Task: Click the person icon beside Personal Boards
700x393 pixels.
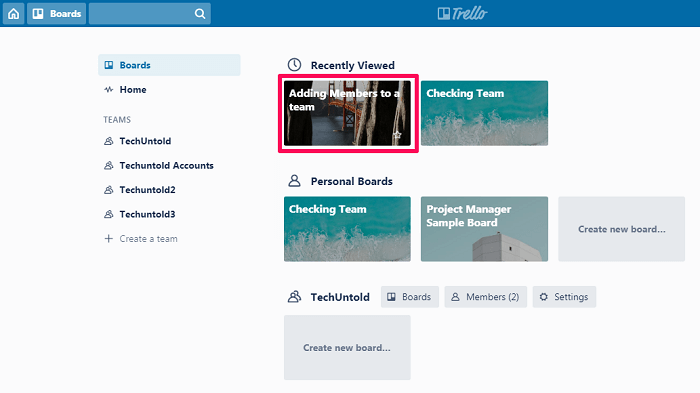Action: tap(294, 181)
